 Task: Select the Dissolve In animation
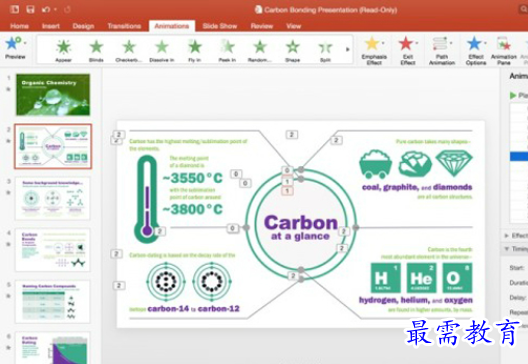pyautogui.click(x=162, y=50)
